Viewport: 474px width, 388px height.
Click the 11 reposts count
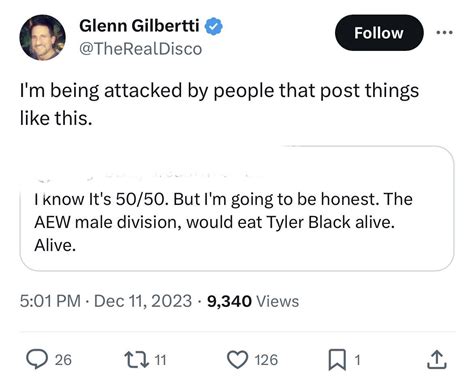(x=161, y=360)
